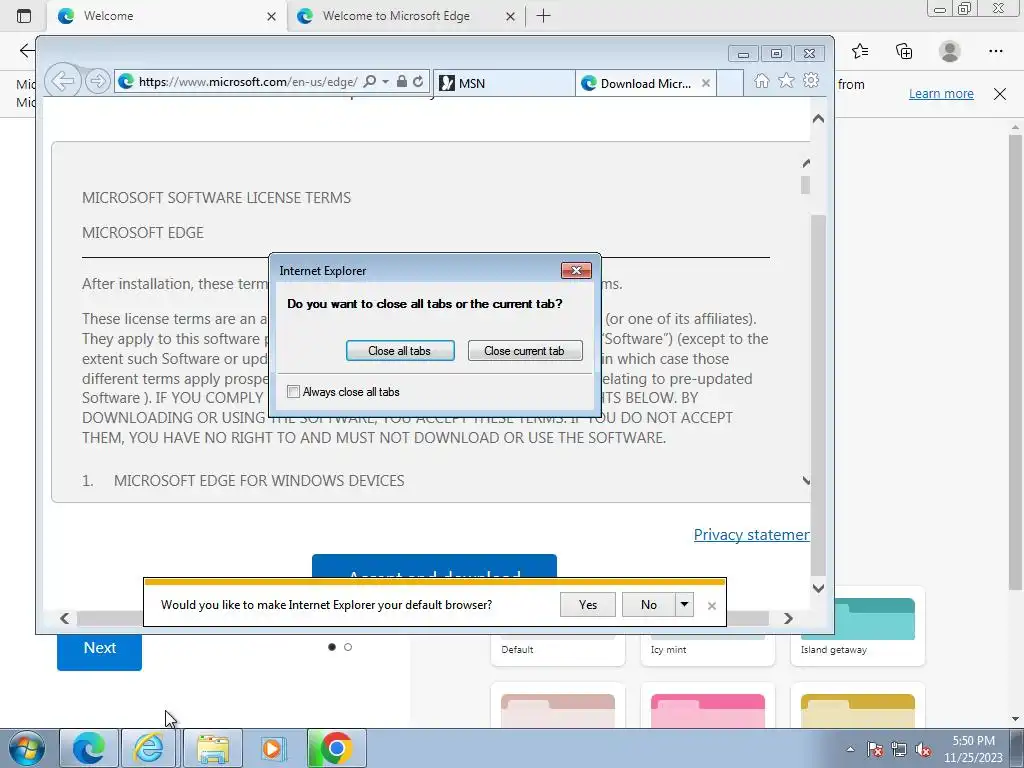Click right arrow of IE horizontal scrollbar
Screen dimensions: 1024x768
click(788, 618)
